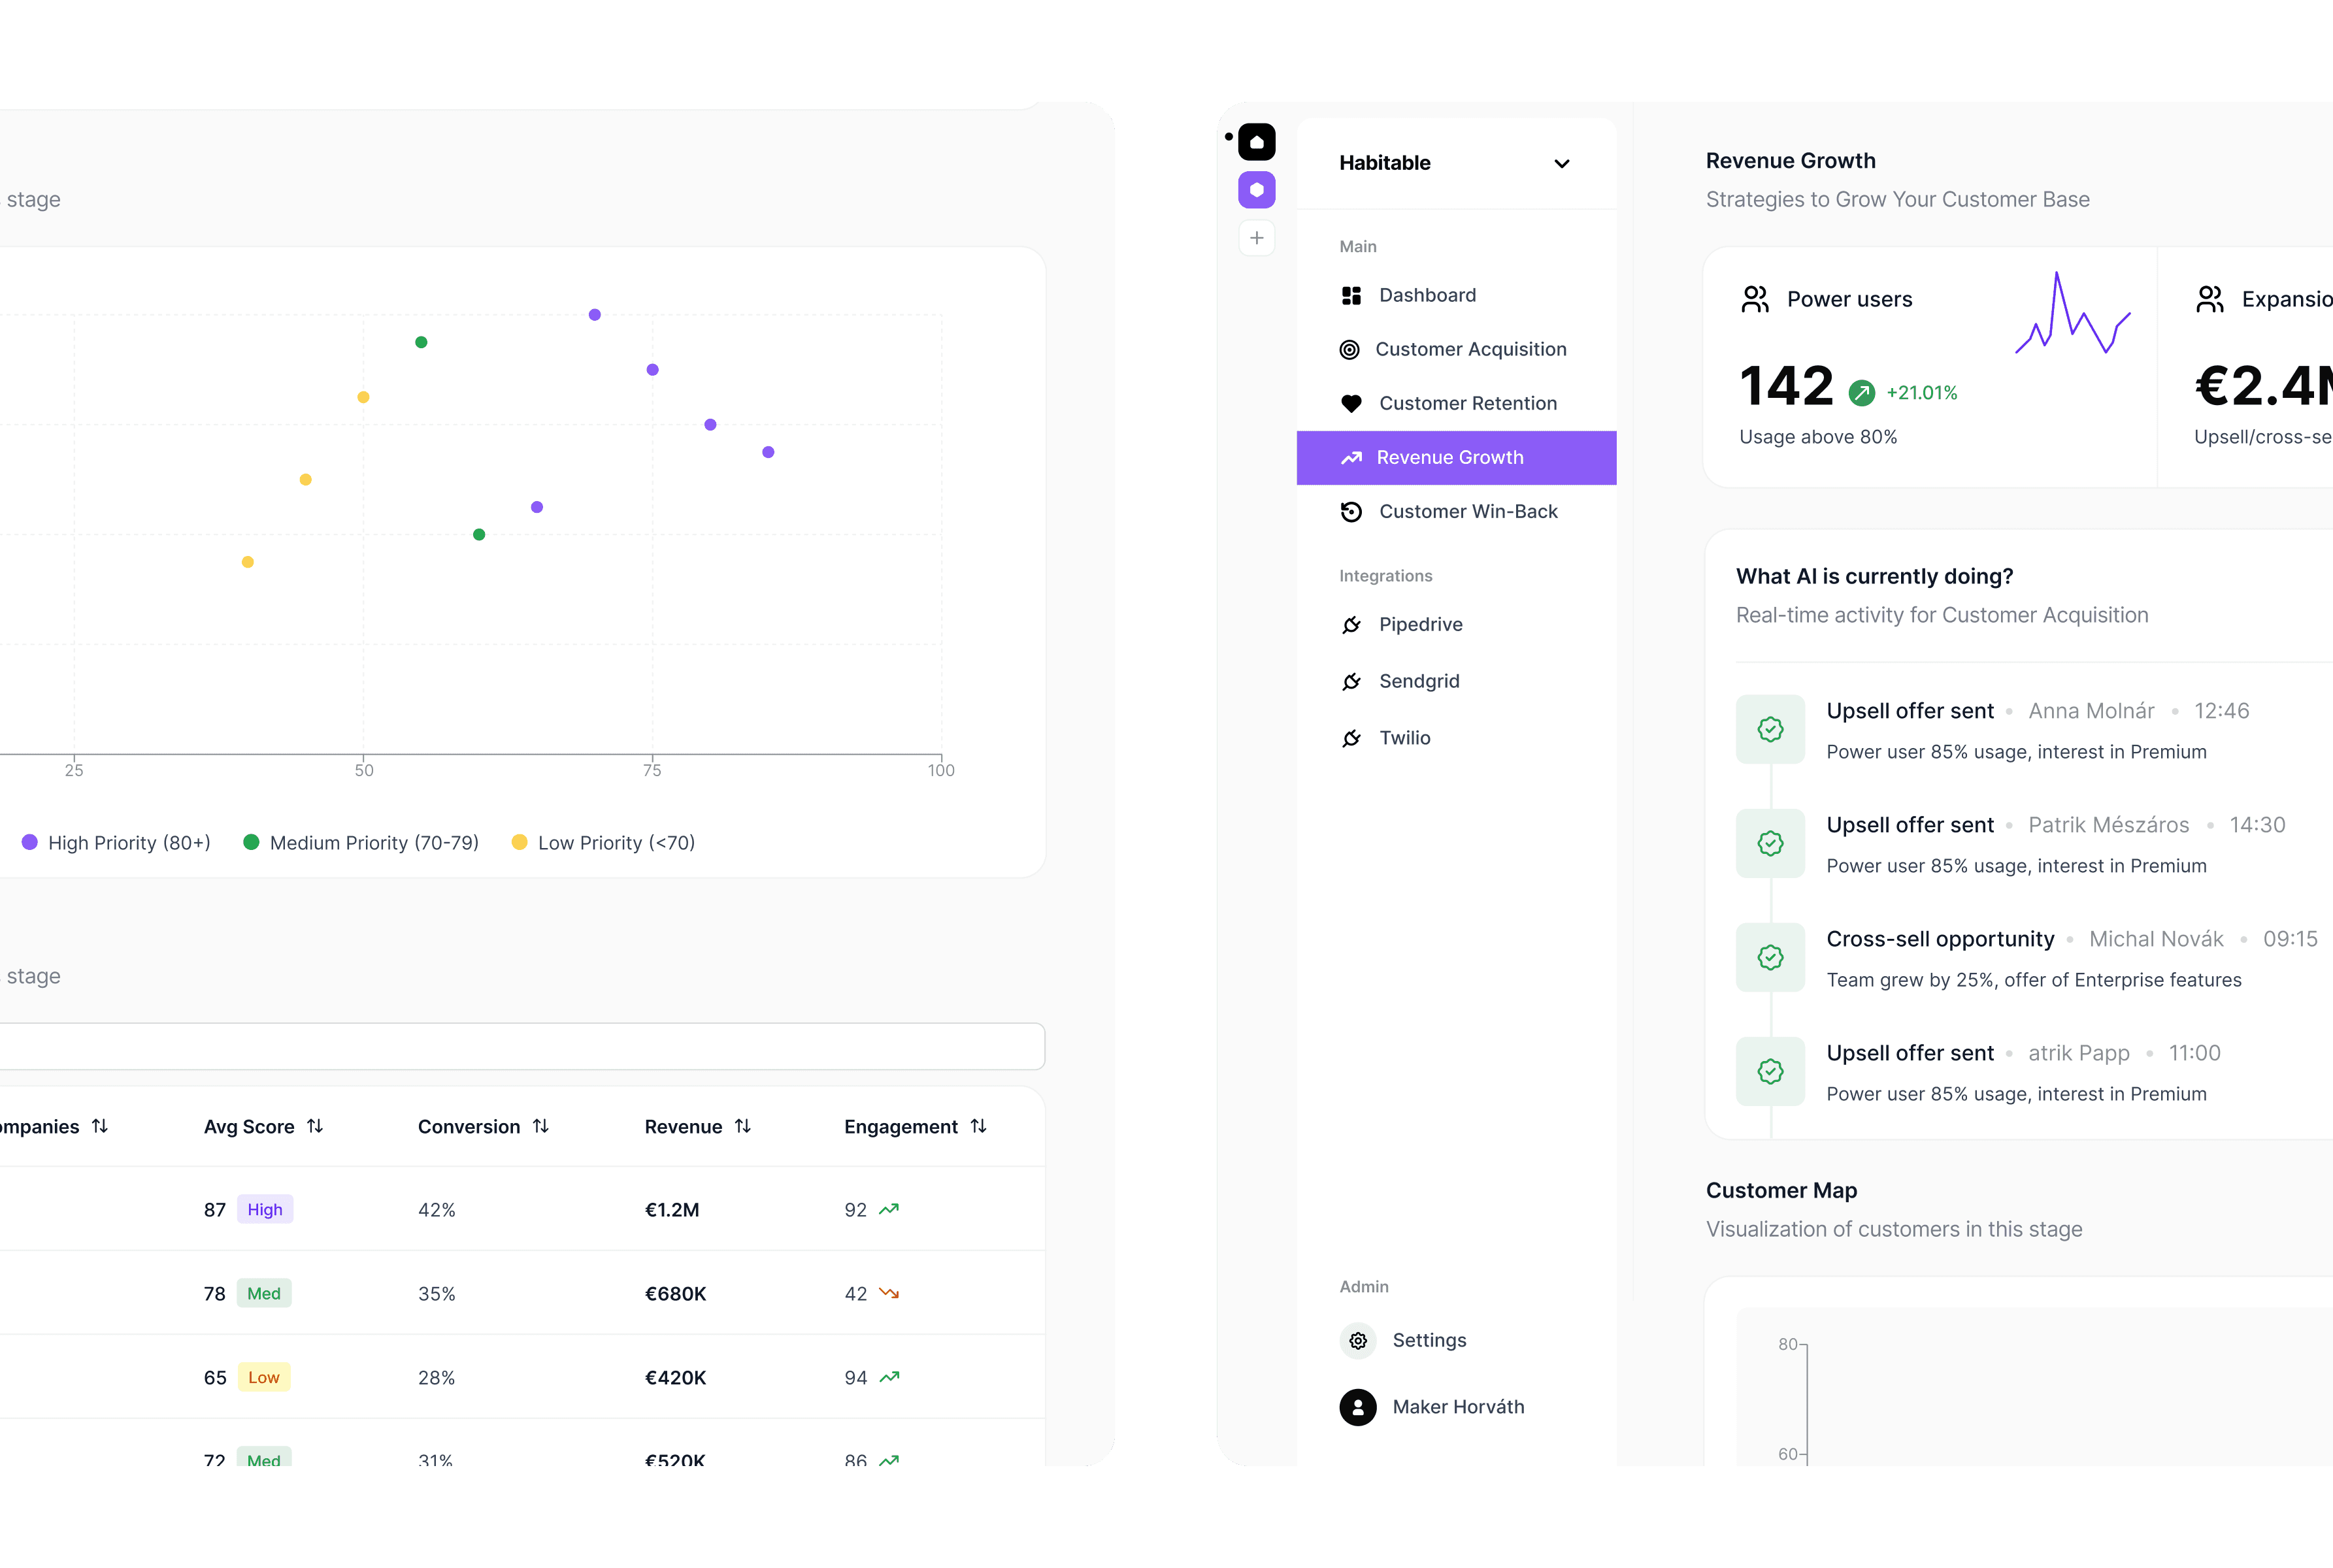The height and width of the screenshot is (1568, 2333).
Task: Click the Low score badge
Action: [264, 1378]
